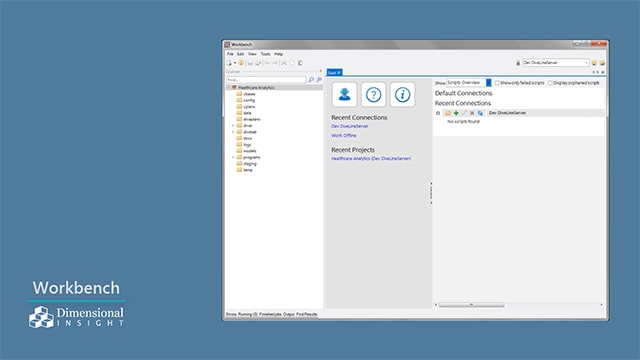Enable Display orphaned scripts checkbox
The height and width of the screenshot is (360, 640).
click(550, 83)
